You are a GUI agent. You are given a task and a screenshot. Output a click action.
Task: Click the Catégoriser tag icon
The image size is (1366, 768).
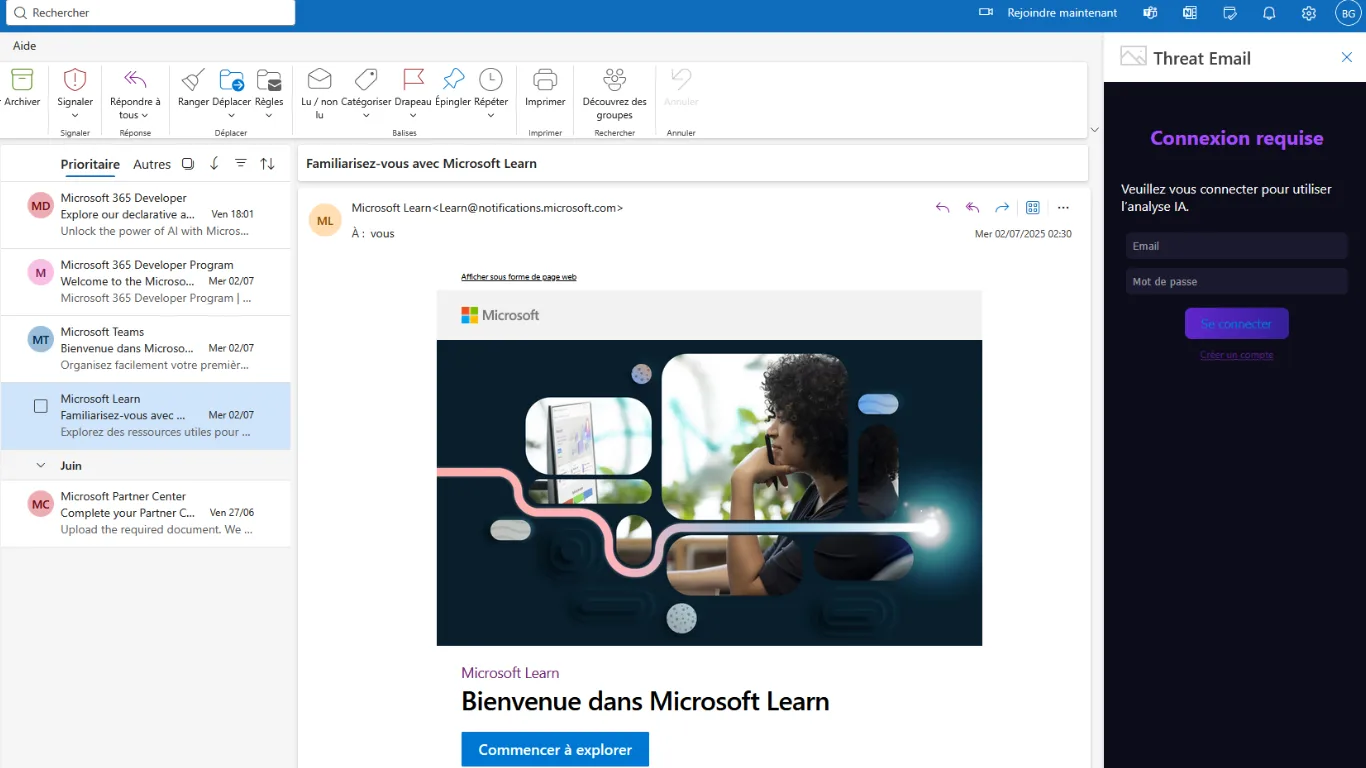(366, 80)
